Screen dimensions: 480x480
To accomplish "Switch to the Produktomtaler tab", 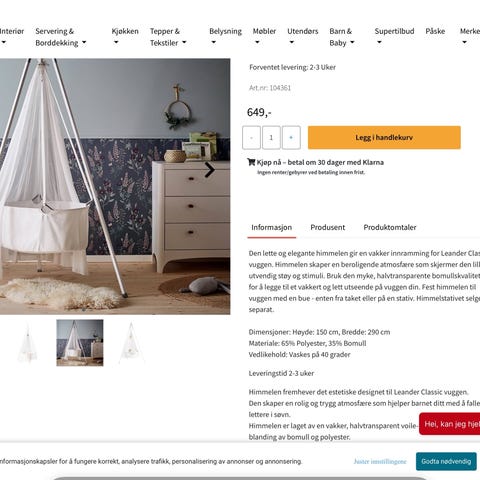I will (x=390, y=227).
